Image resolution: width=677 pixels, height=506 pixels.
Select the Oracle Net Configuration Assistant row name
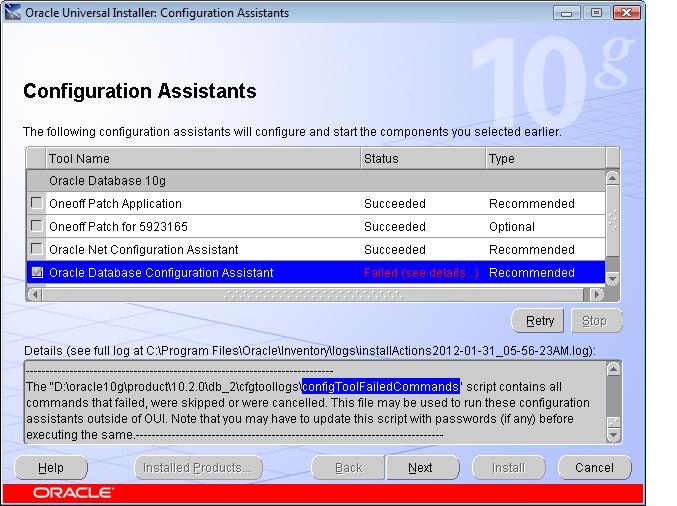[143, 250]
